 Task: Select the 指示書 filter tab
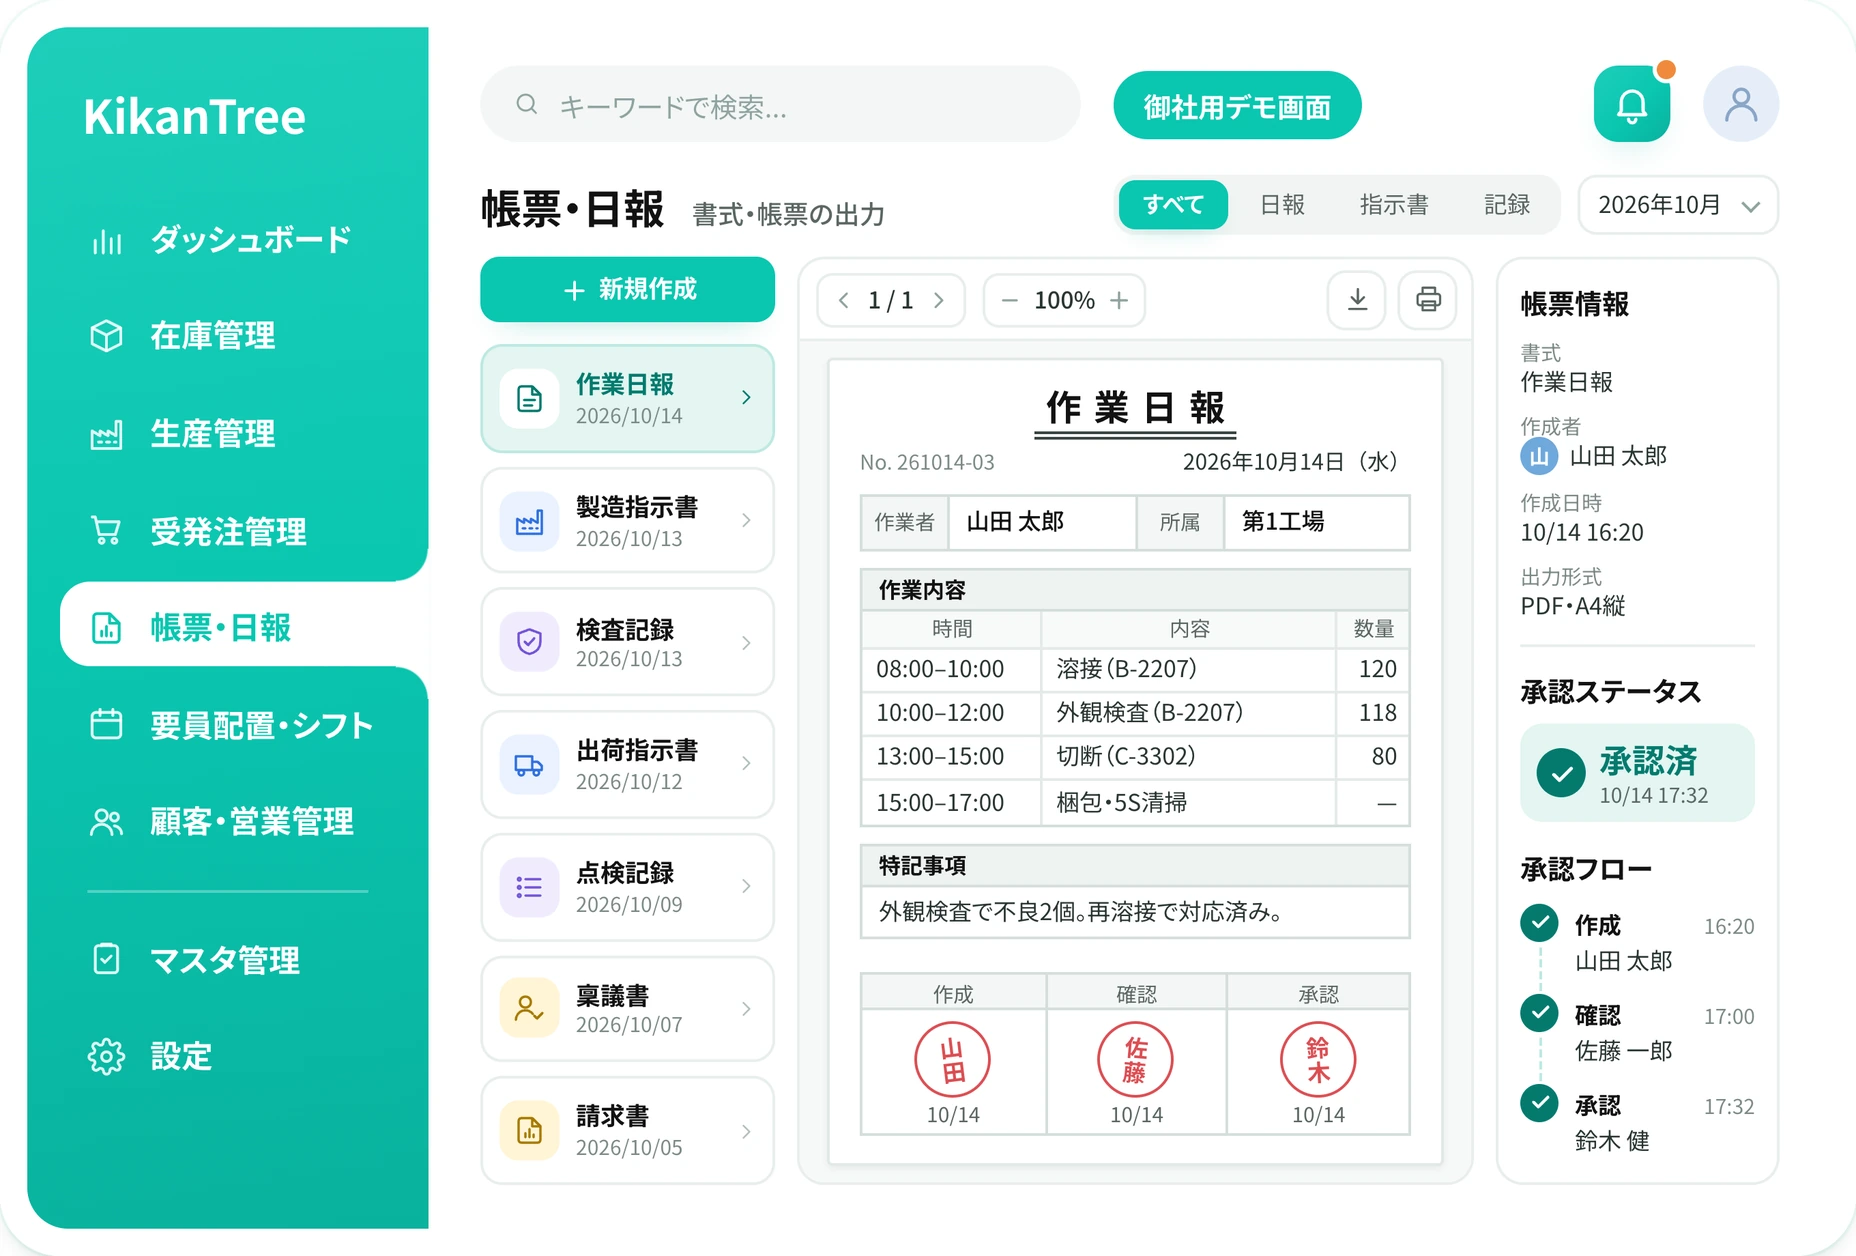(x=1394, y=205)
